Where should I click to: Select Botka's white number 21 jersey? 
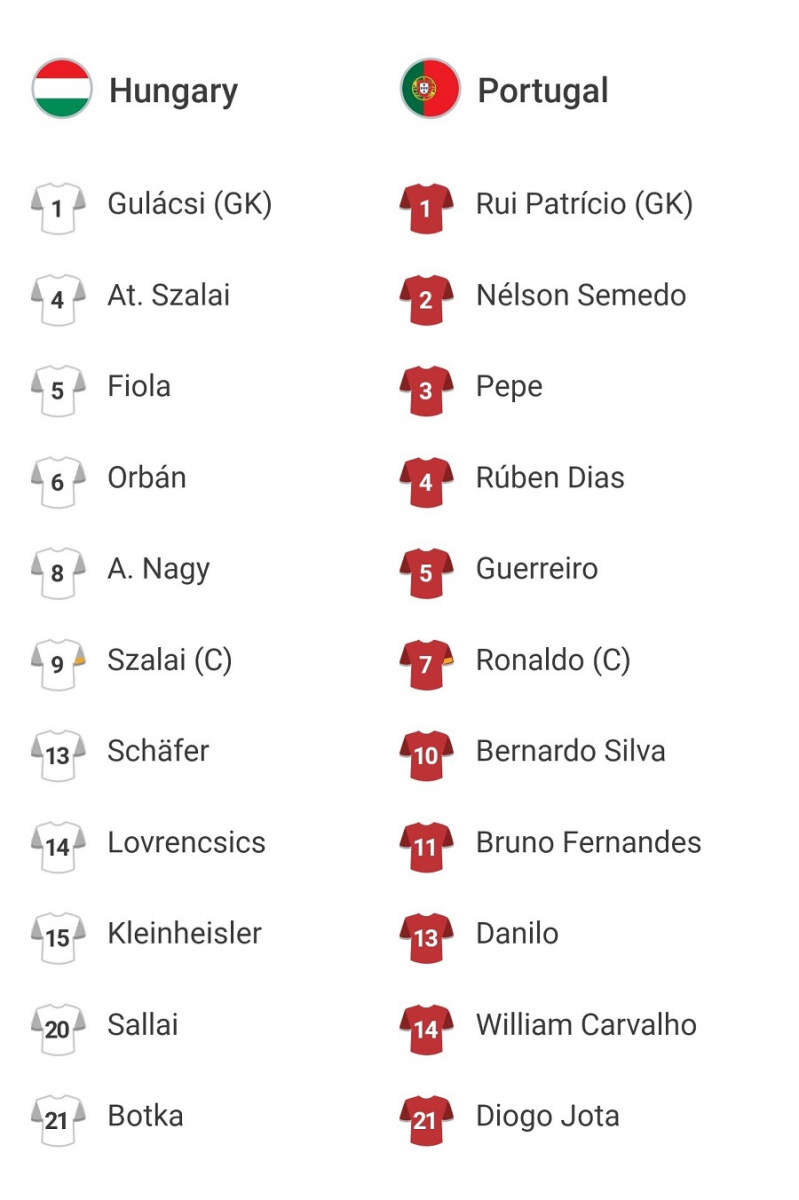point(58,1120)
